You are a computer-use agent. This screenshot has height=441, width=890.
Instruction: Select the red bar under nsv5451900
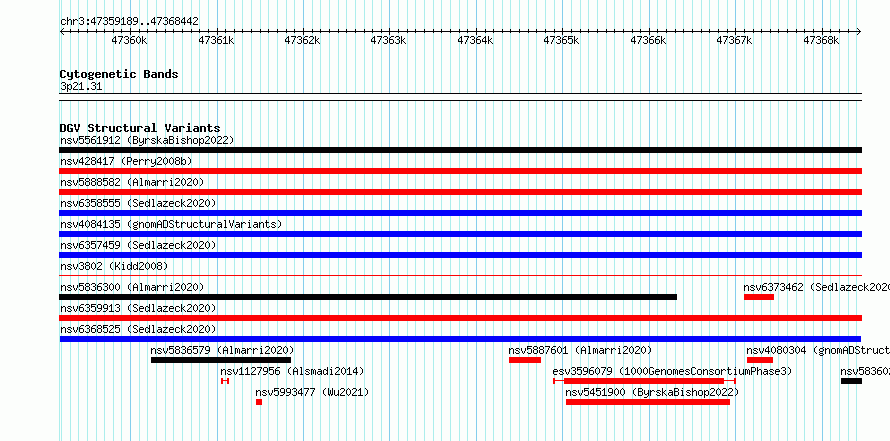648,402
